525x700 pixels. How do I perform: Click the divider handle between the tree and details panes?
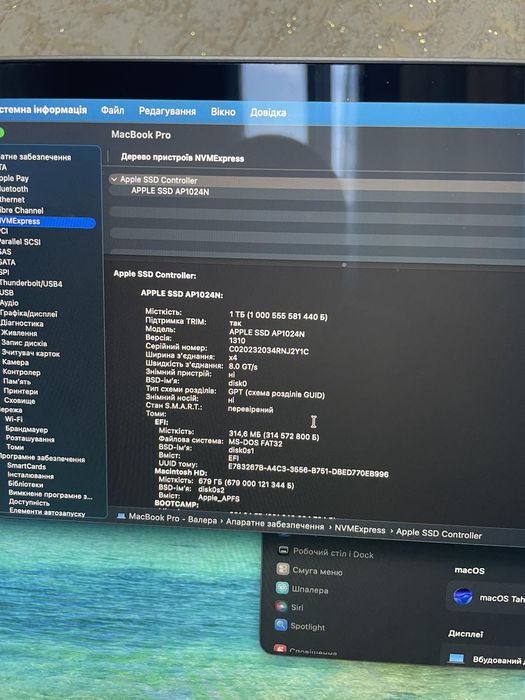[x=344, y=265]
